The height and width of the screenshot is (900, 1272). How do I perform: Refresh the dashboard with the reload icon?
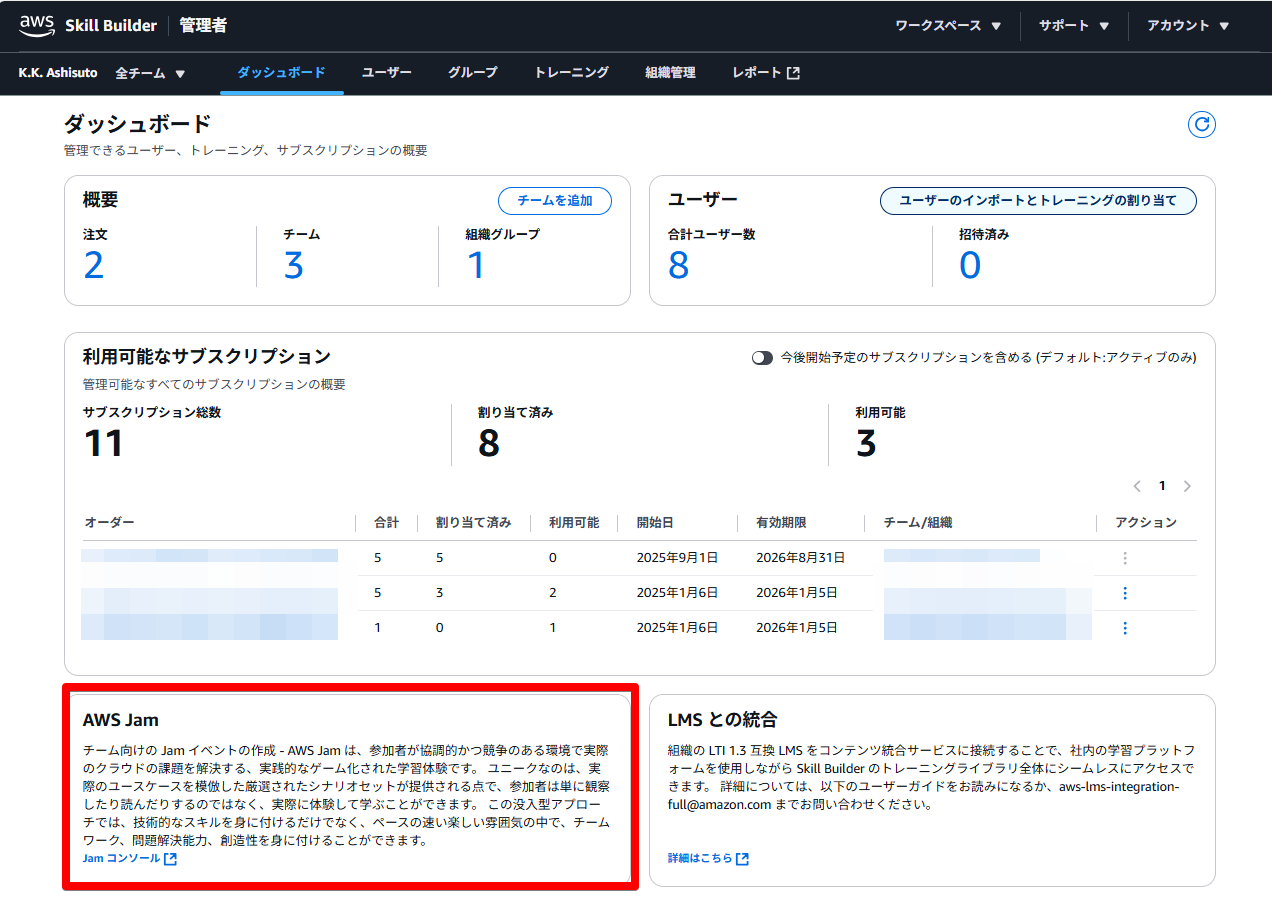tap(1201, 125)
